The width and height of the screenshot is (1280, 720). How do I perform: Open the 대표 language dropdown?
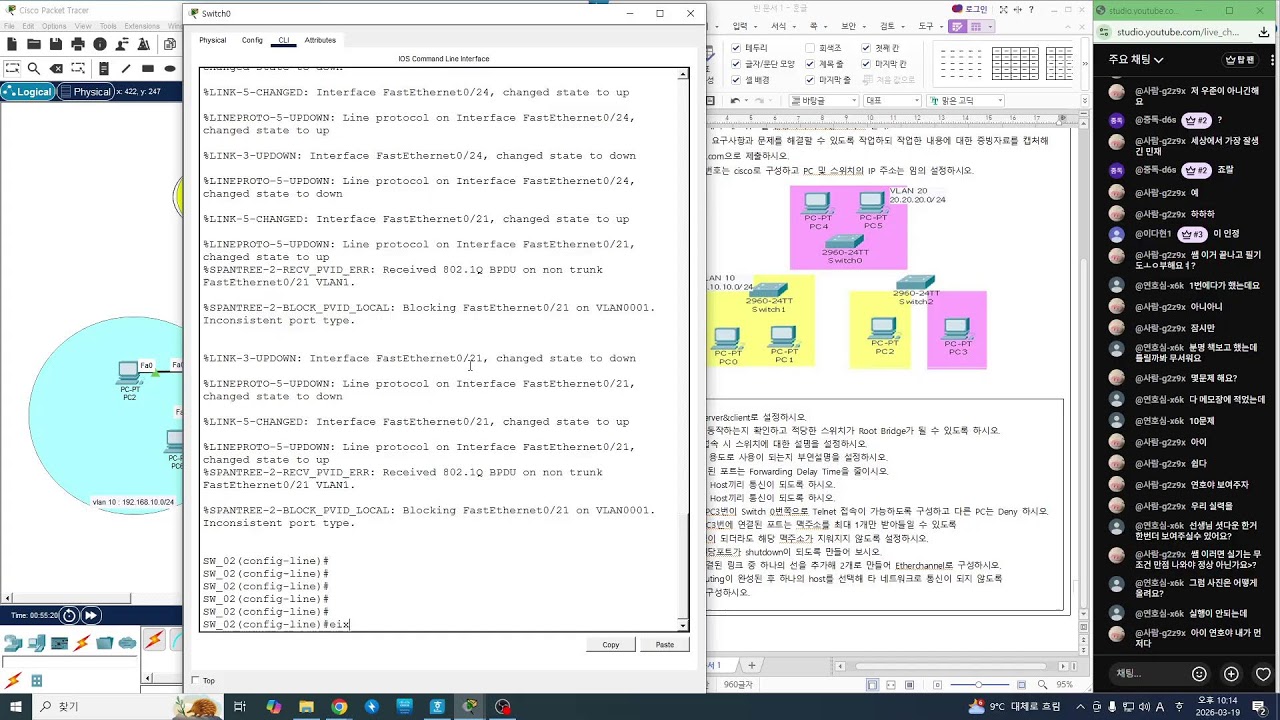tap(892, 100)
